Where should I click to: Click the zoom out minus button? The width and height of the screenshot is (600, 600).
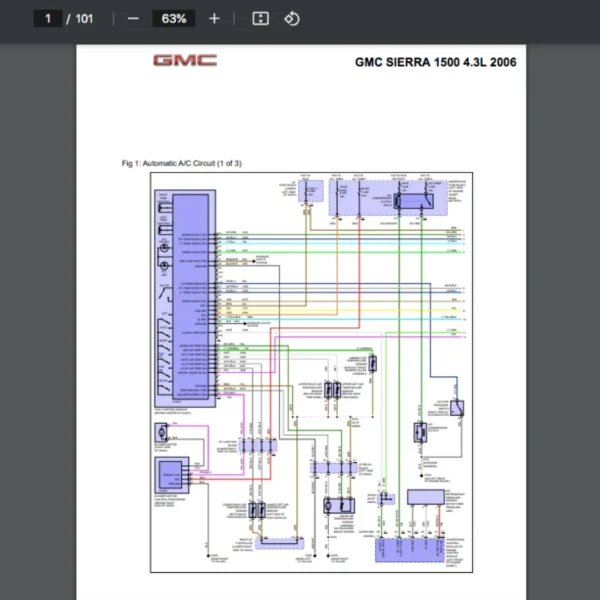[133, 18]
